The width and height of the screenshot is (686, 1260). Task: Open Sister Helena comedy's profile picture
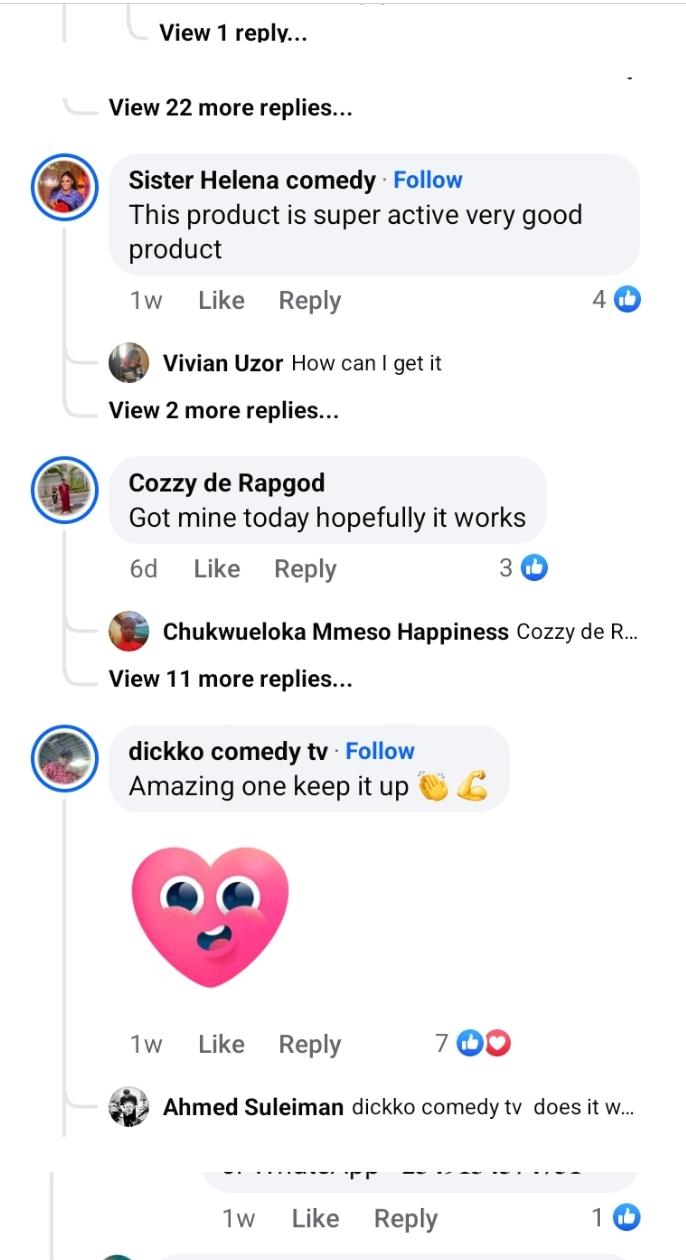[x=65, y=187]
